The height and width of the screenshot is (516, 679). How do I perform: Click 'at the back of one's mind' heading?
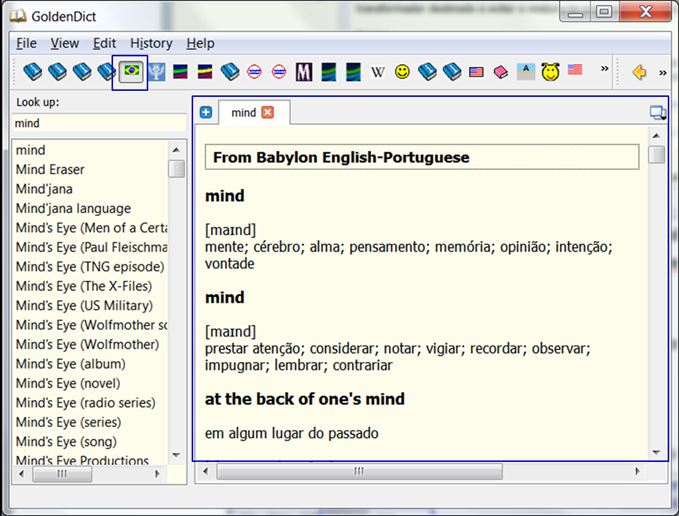pyautogui.click(x=305, y=399)
